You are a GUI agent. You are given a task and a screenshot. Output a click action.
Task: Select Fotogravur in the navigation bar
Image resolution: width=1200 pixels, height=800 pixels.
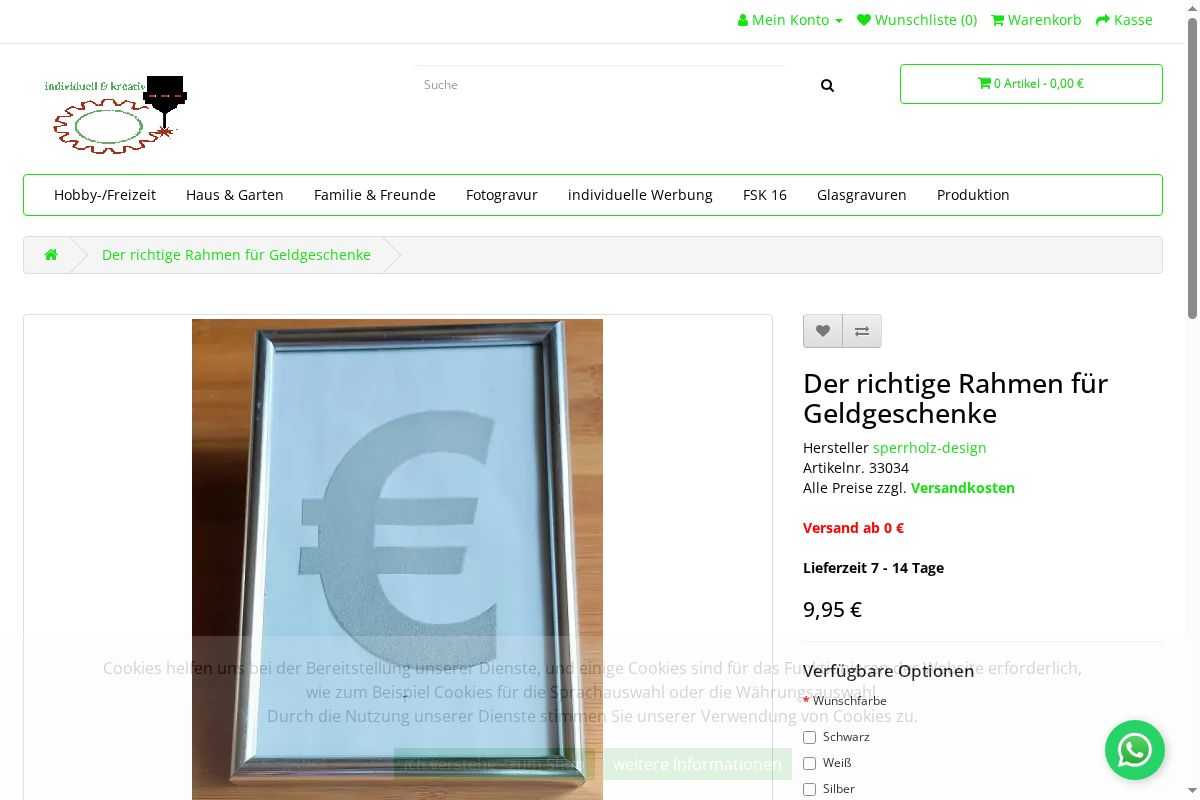click(x=502, y=195)
